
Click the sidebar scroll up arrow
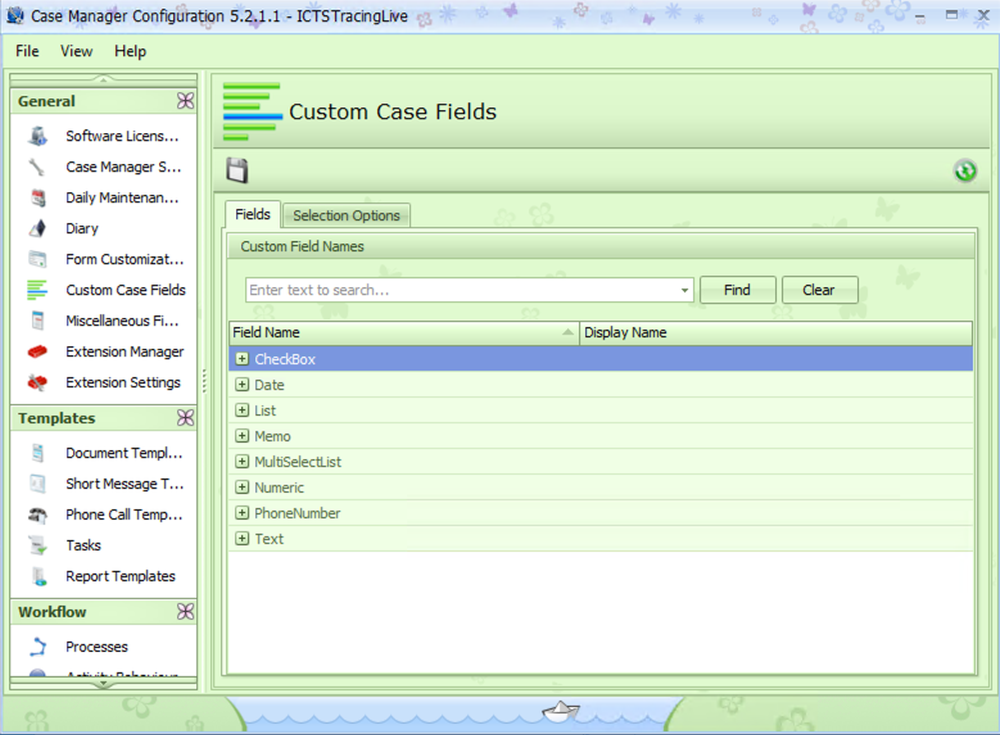[x=103, y=79]
